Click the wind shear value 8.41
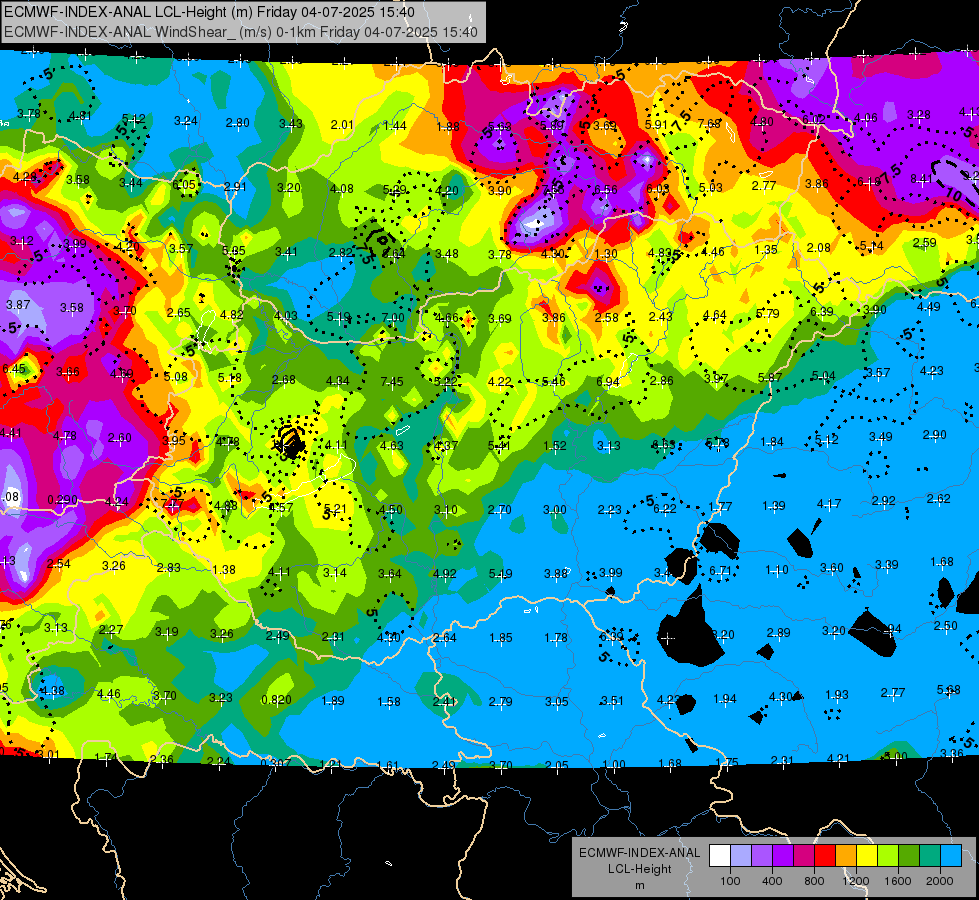Viewport: 979px width, 900px height. tap(921, 179)
